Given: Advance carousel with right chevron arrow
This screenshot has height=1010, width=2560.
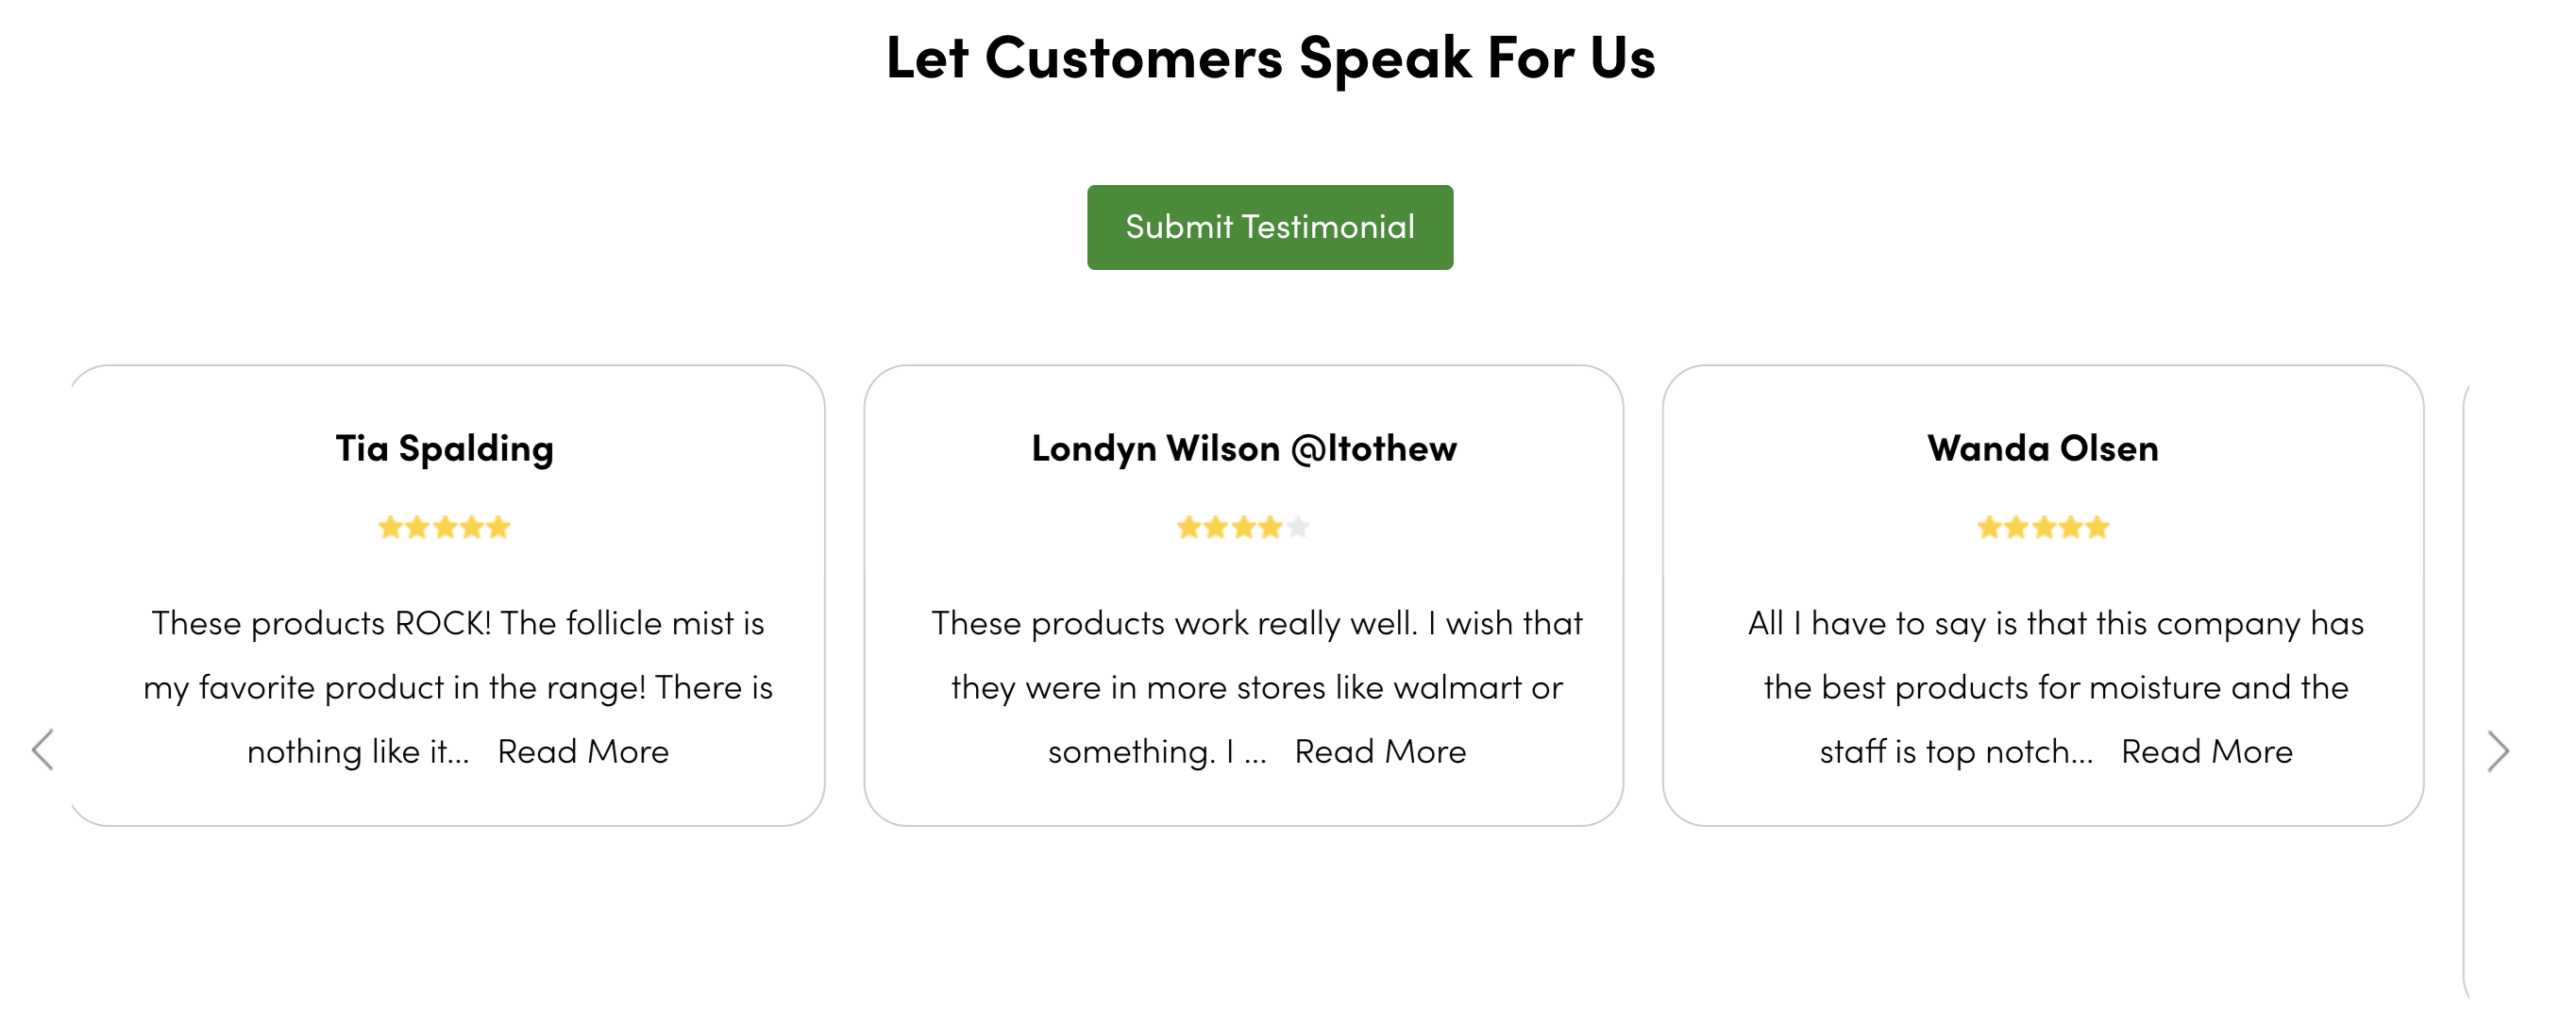Looking at the screenshot, I should (x=2497, y=751).
